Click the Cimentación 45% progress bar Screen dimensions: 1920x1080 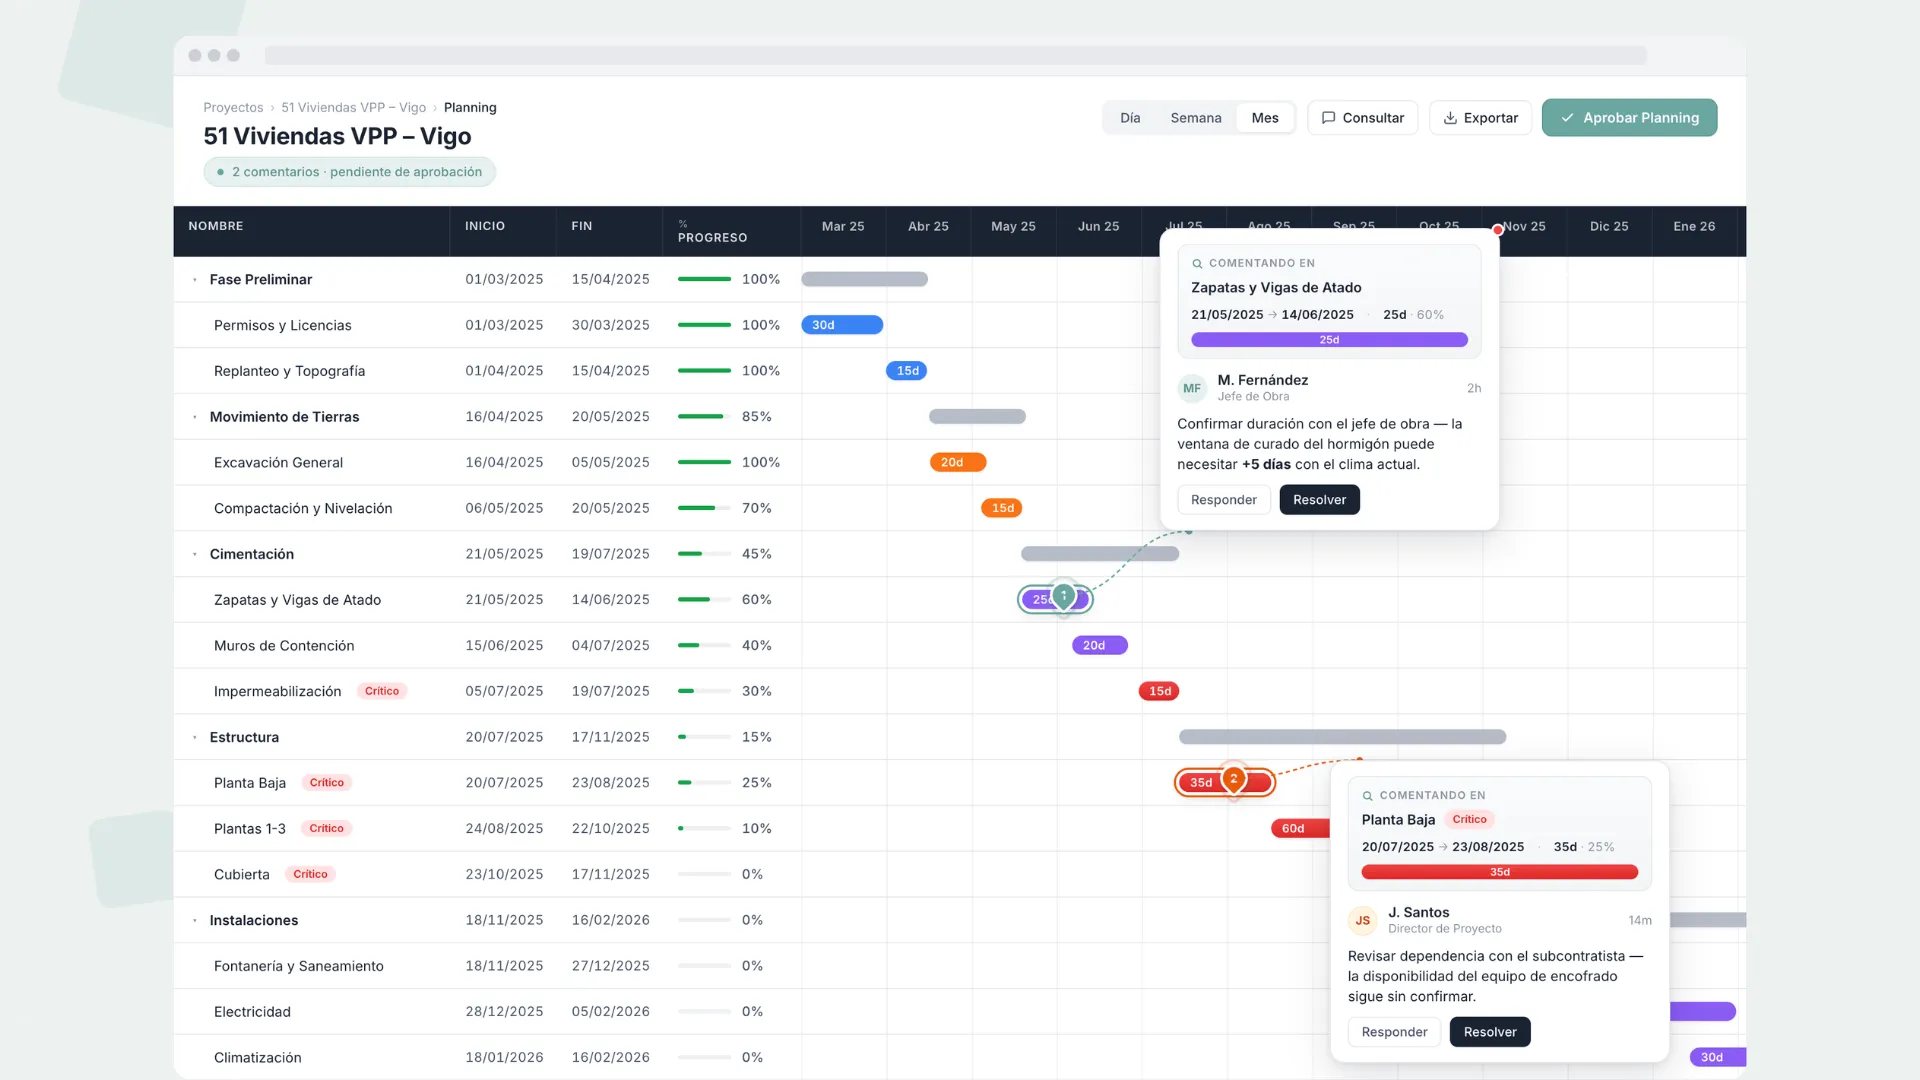click(704, 554)
